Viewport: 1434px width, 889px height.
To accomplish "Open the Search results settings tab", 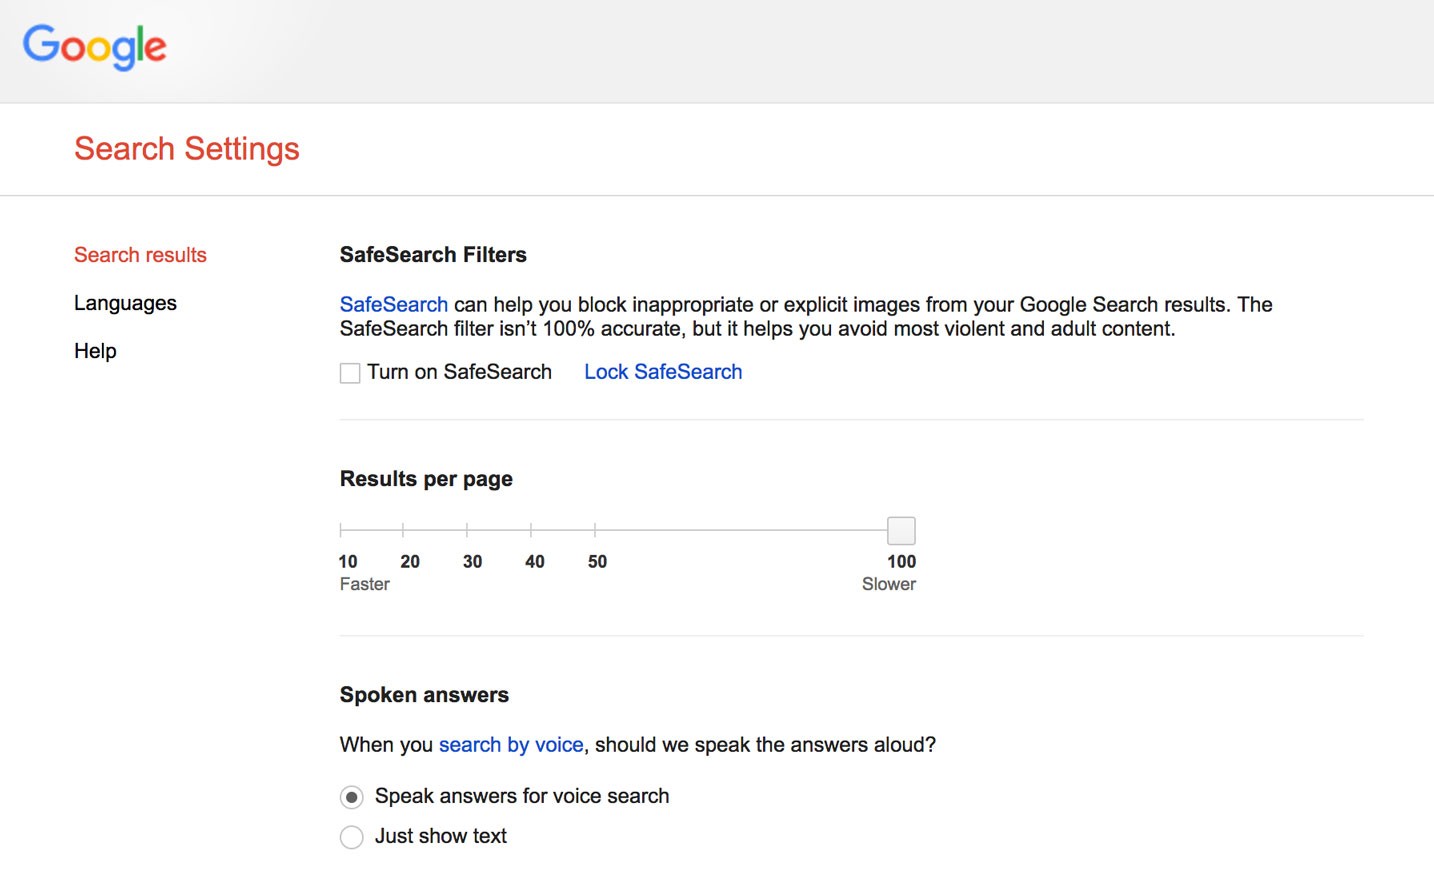I will [140, 255].
